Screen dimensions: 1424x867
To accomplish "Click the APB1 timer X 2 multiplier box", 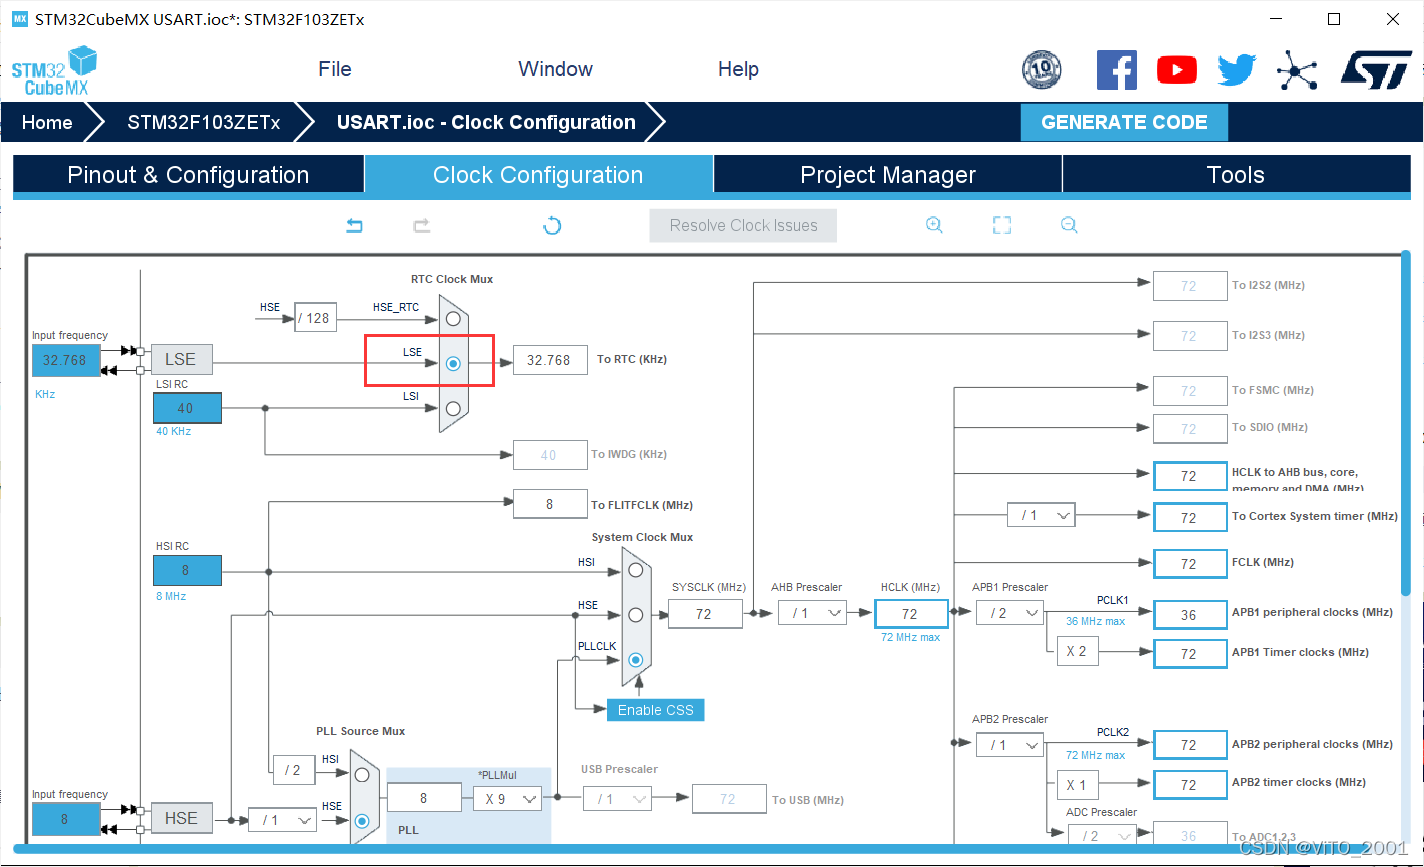I will [1077, 651].
